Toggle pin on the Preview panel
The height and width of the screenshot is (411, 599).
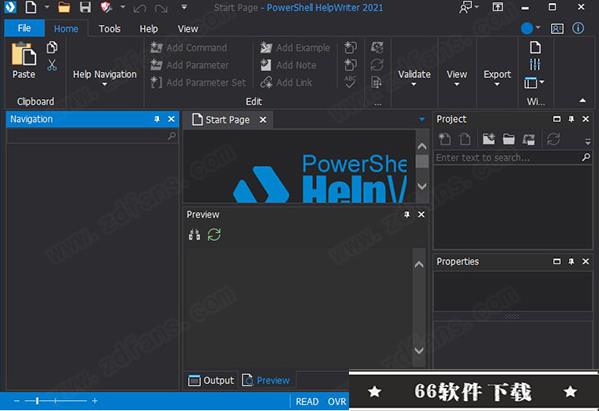click(x=407, y=215)
